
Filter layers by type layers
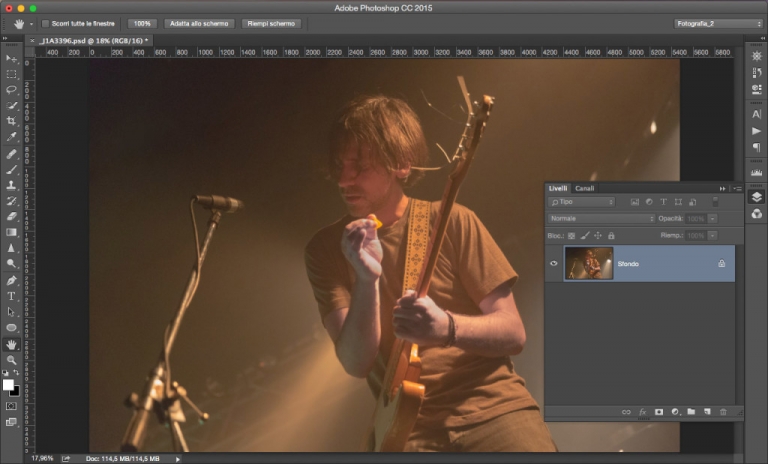pyautogui.click(x=663, y=202)
